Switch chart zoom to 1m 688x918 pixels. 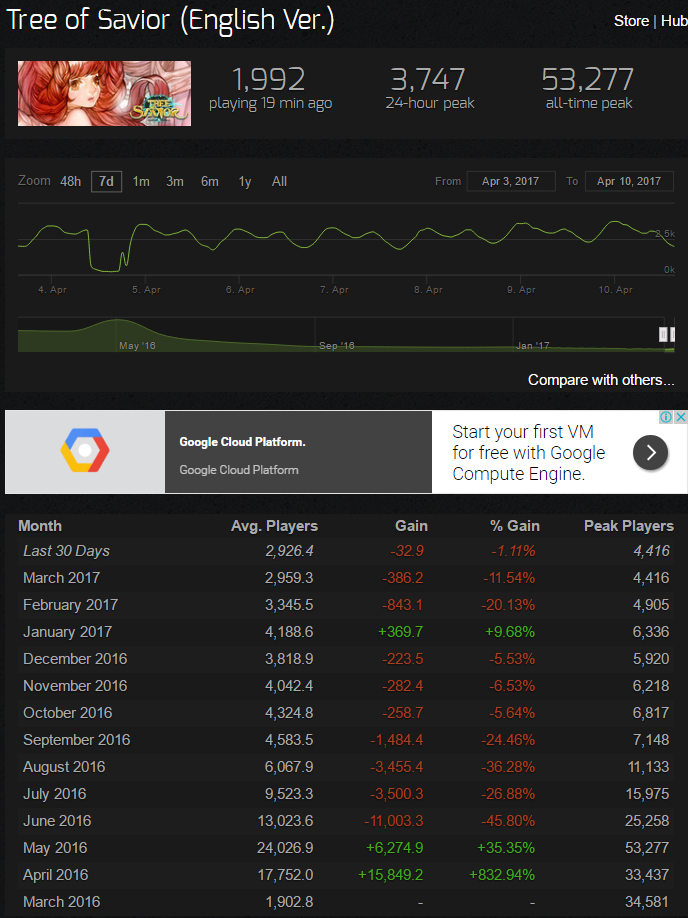point(141,181)
